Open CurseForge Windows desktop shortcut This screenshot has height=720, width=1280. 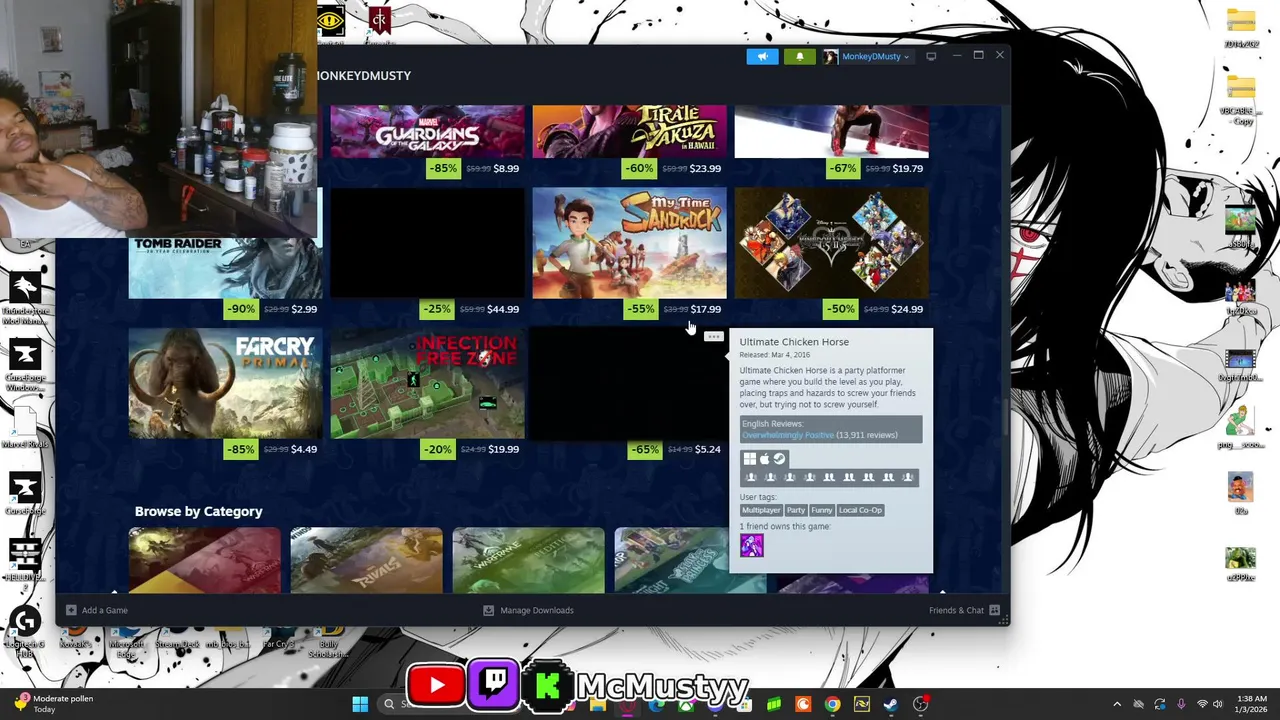click(x=26, y=365)
